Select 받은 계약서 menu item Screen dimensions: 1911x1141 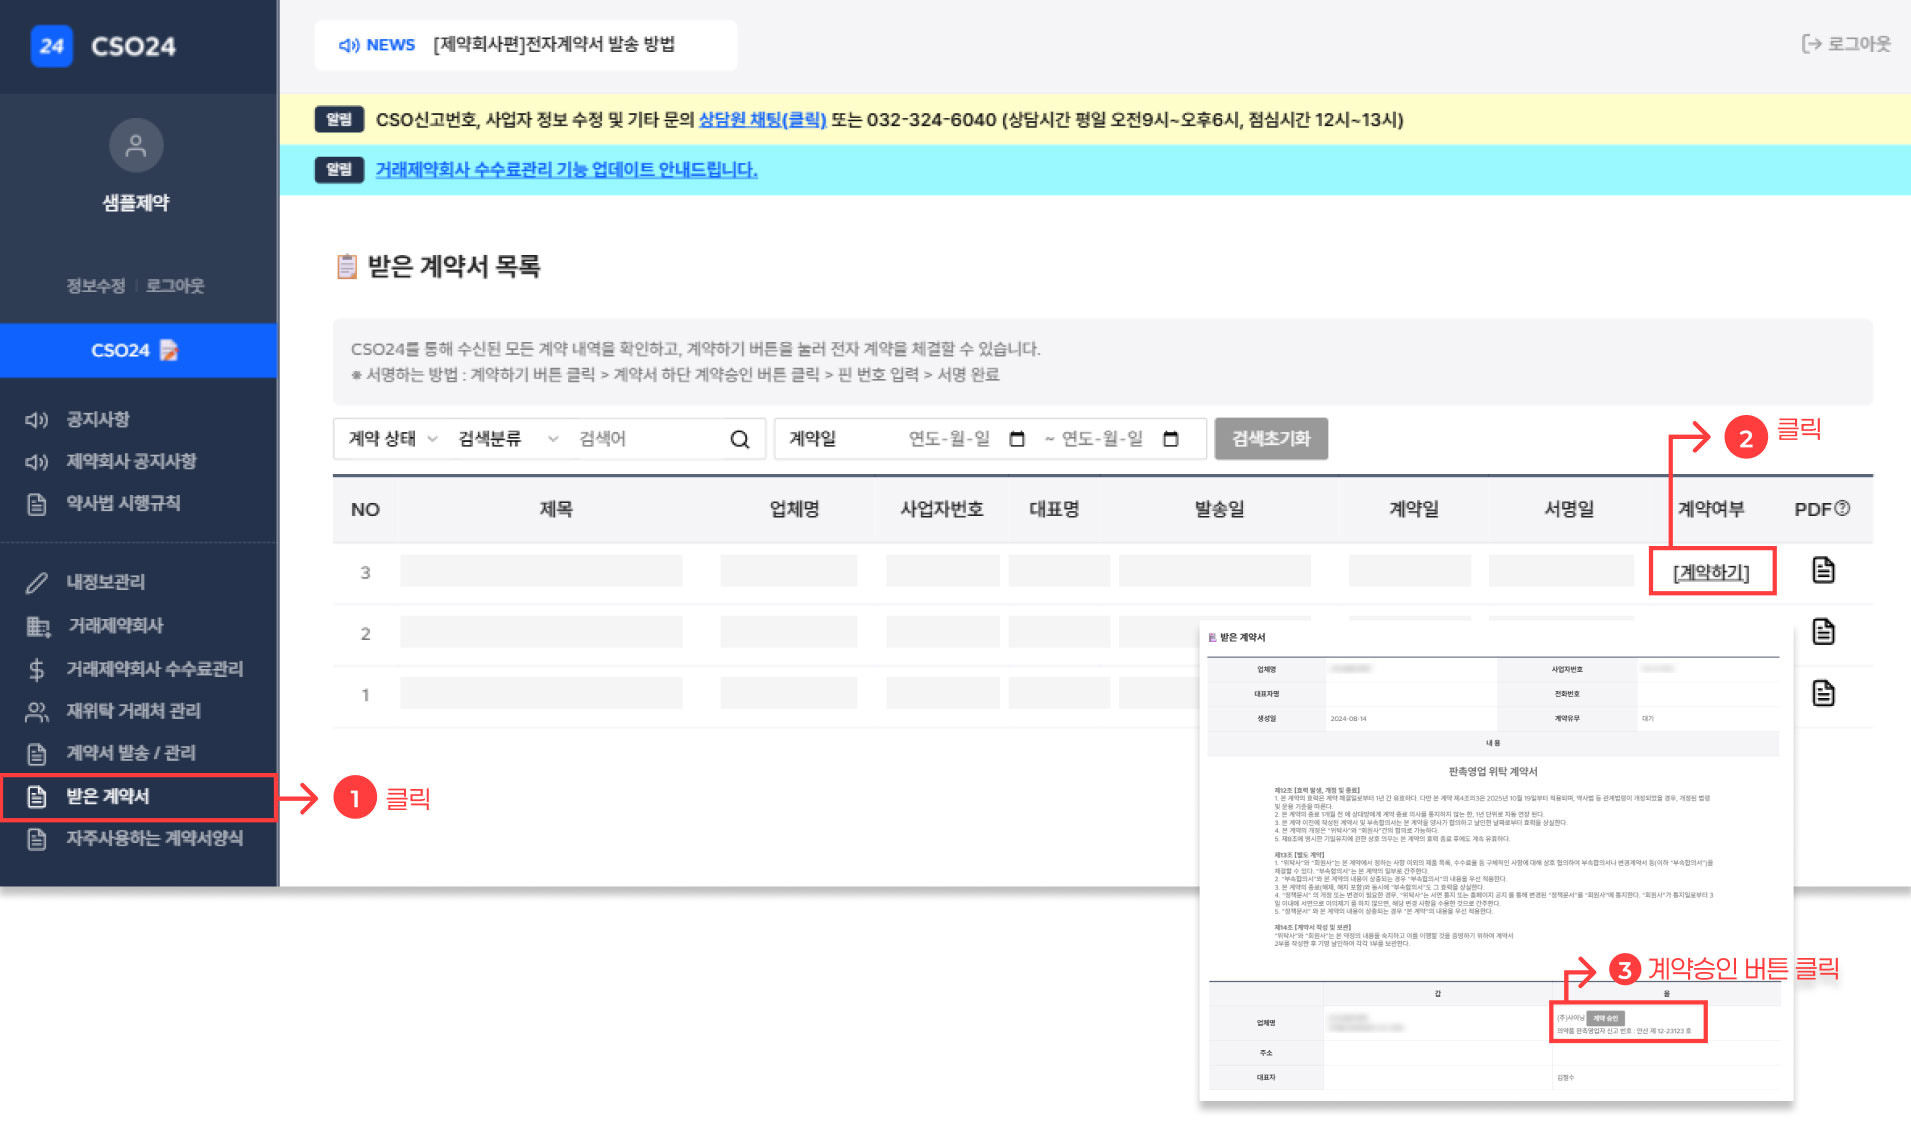(139, 796)
